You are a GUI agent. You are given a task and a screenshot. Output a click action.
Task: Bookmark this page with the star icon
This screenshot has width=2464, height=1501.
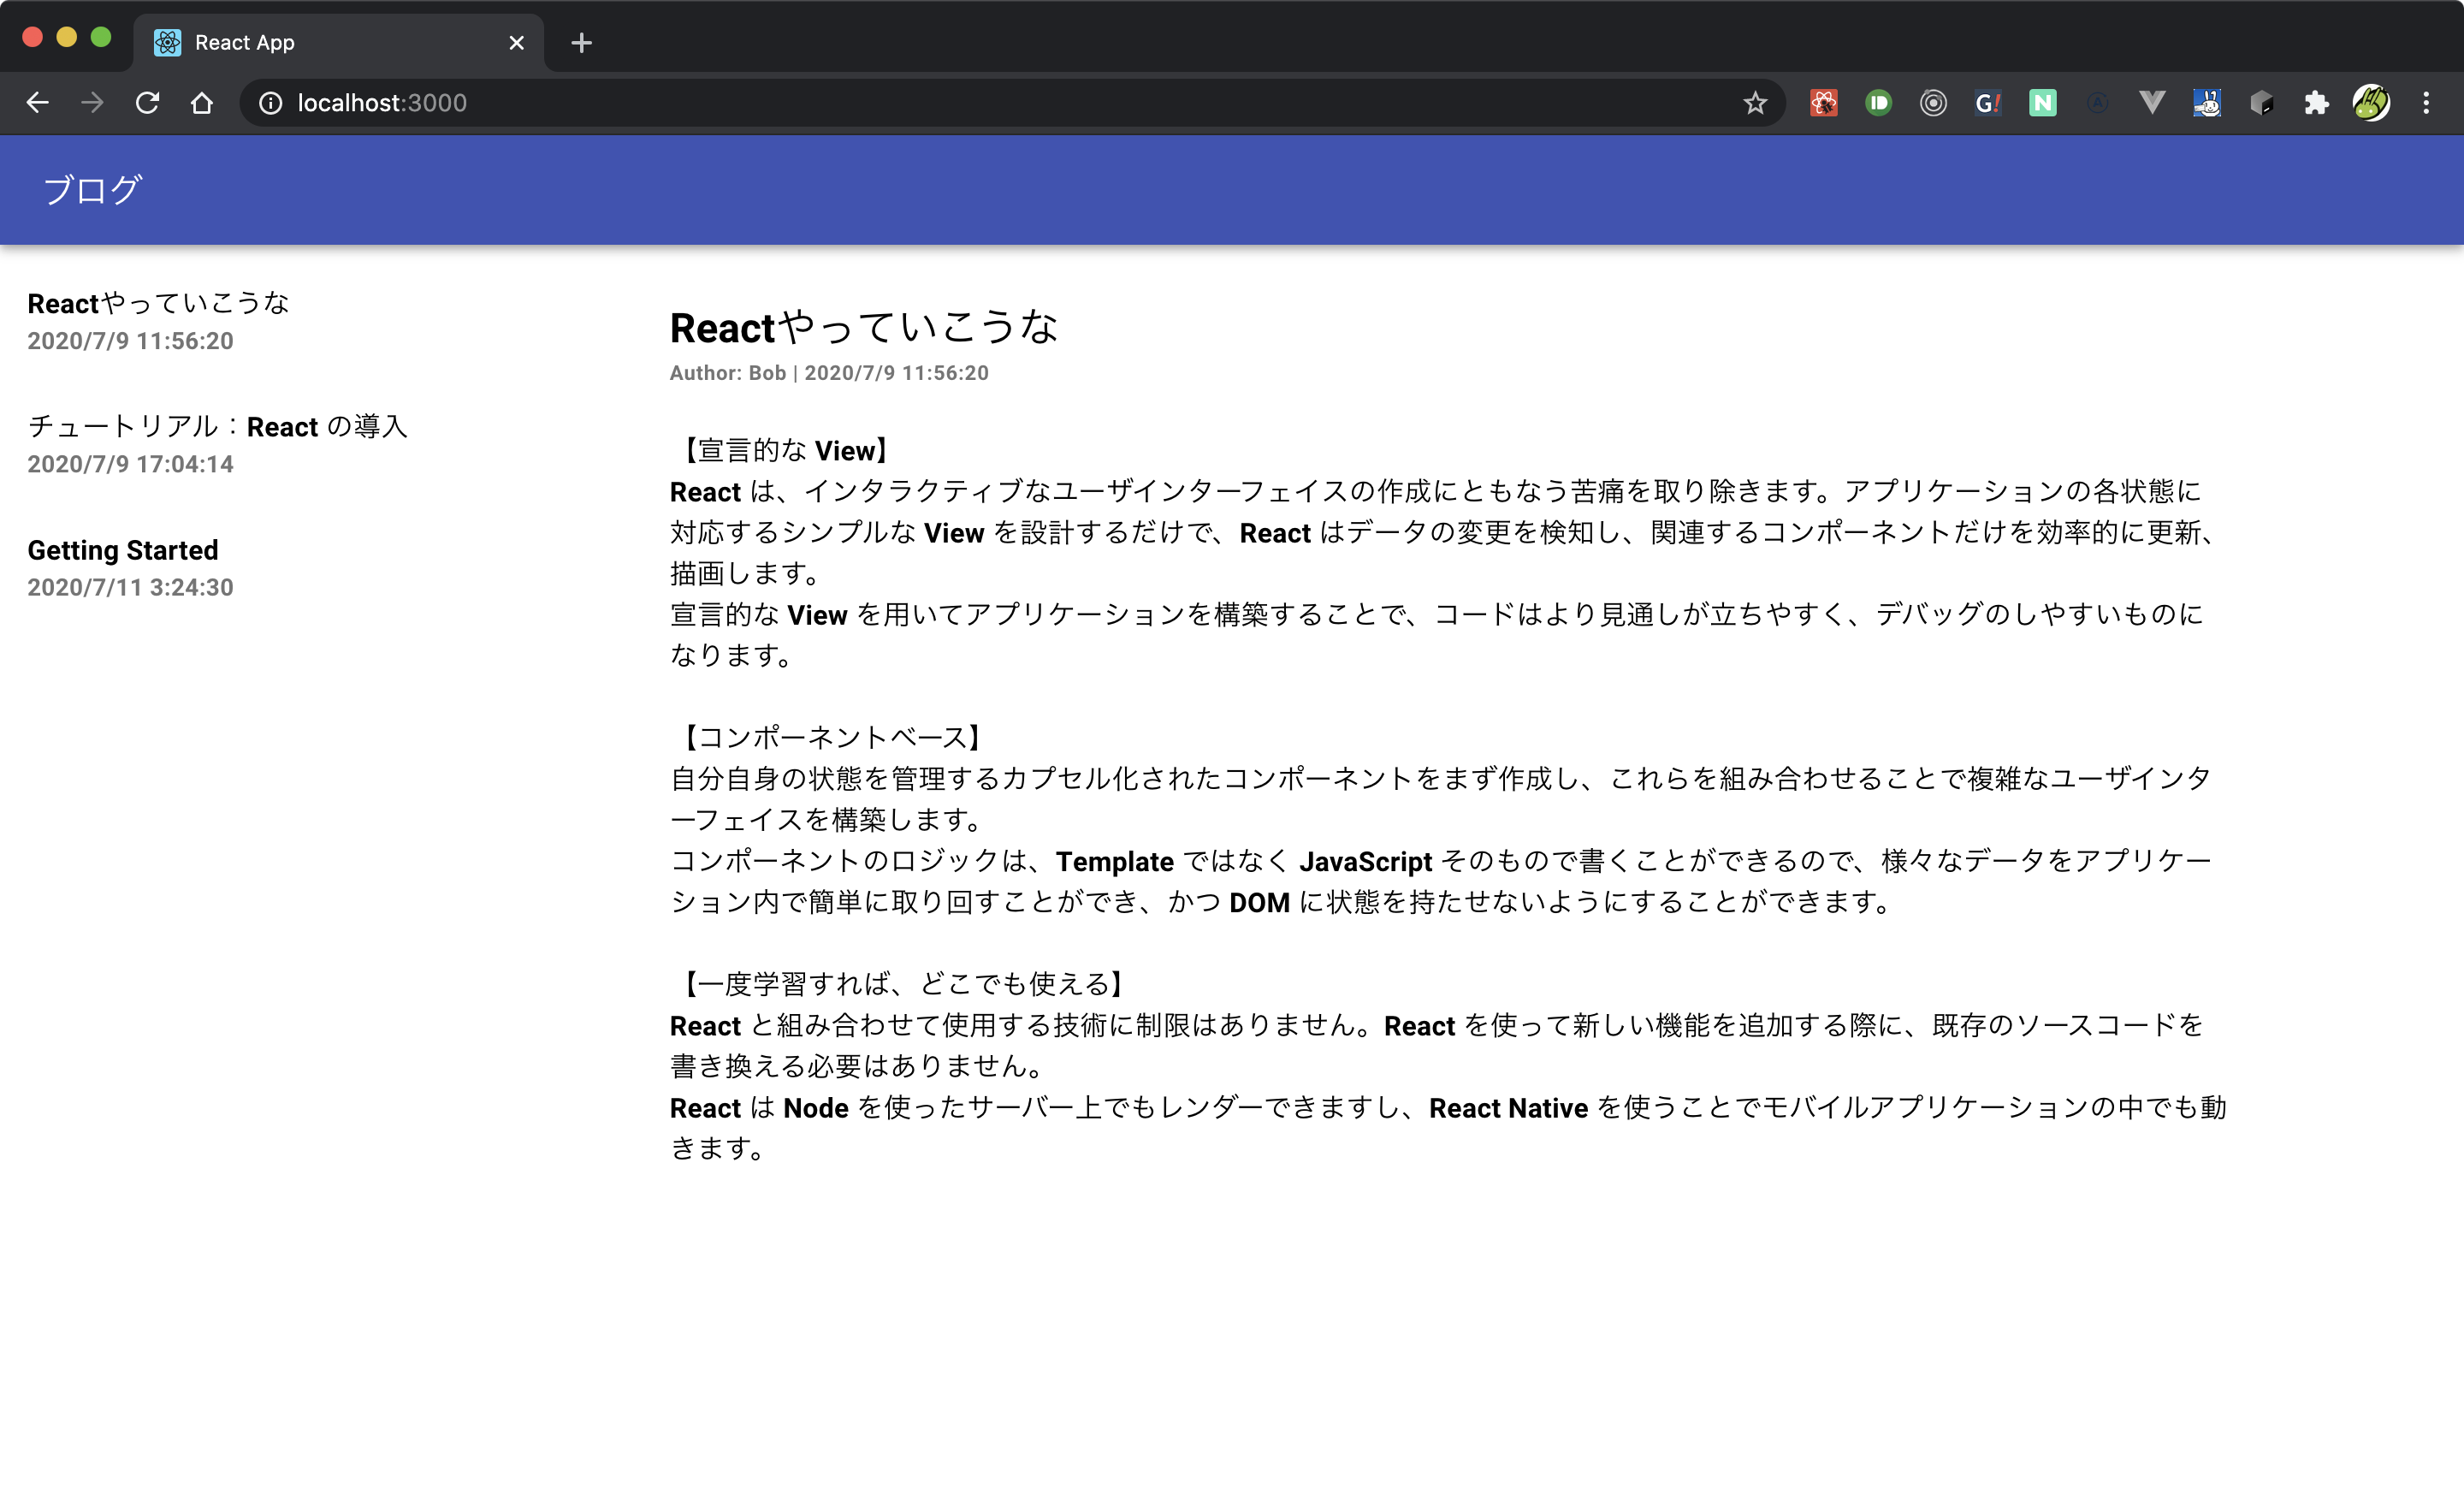(x=1755, y=103)
